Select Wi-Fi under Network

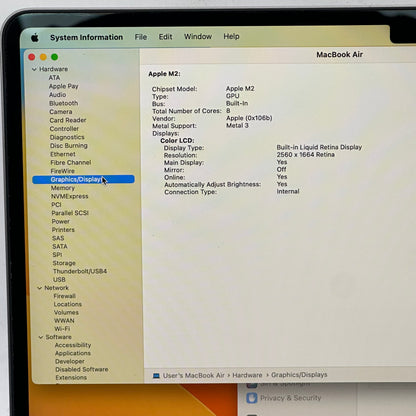pos(62,329)
